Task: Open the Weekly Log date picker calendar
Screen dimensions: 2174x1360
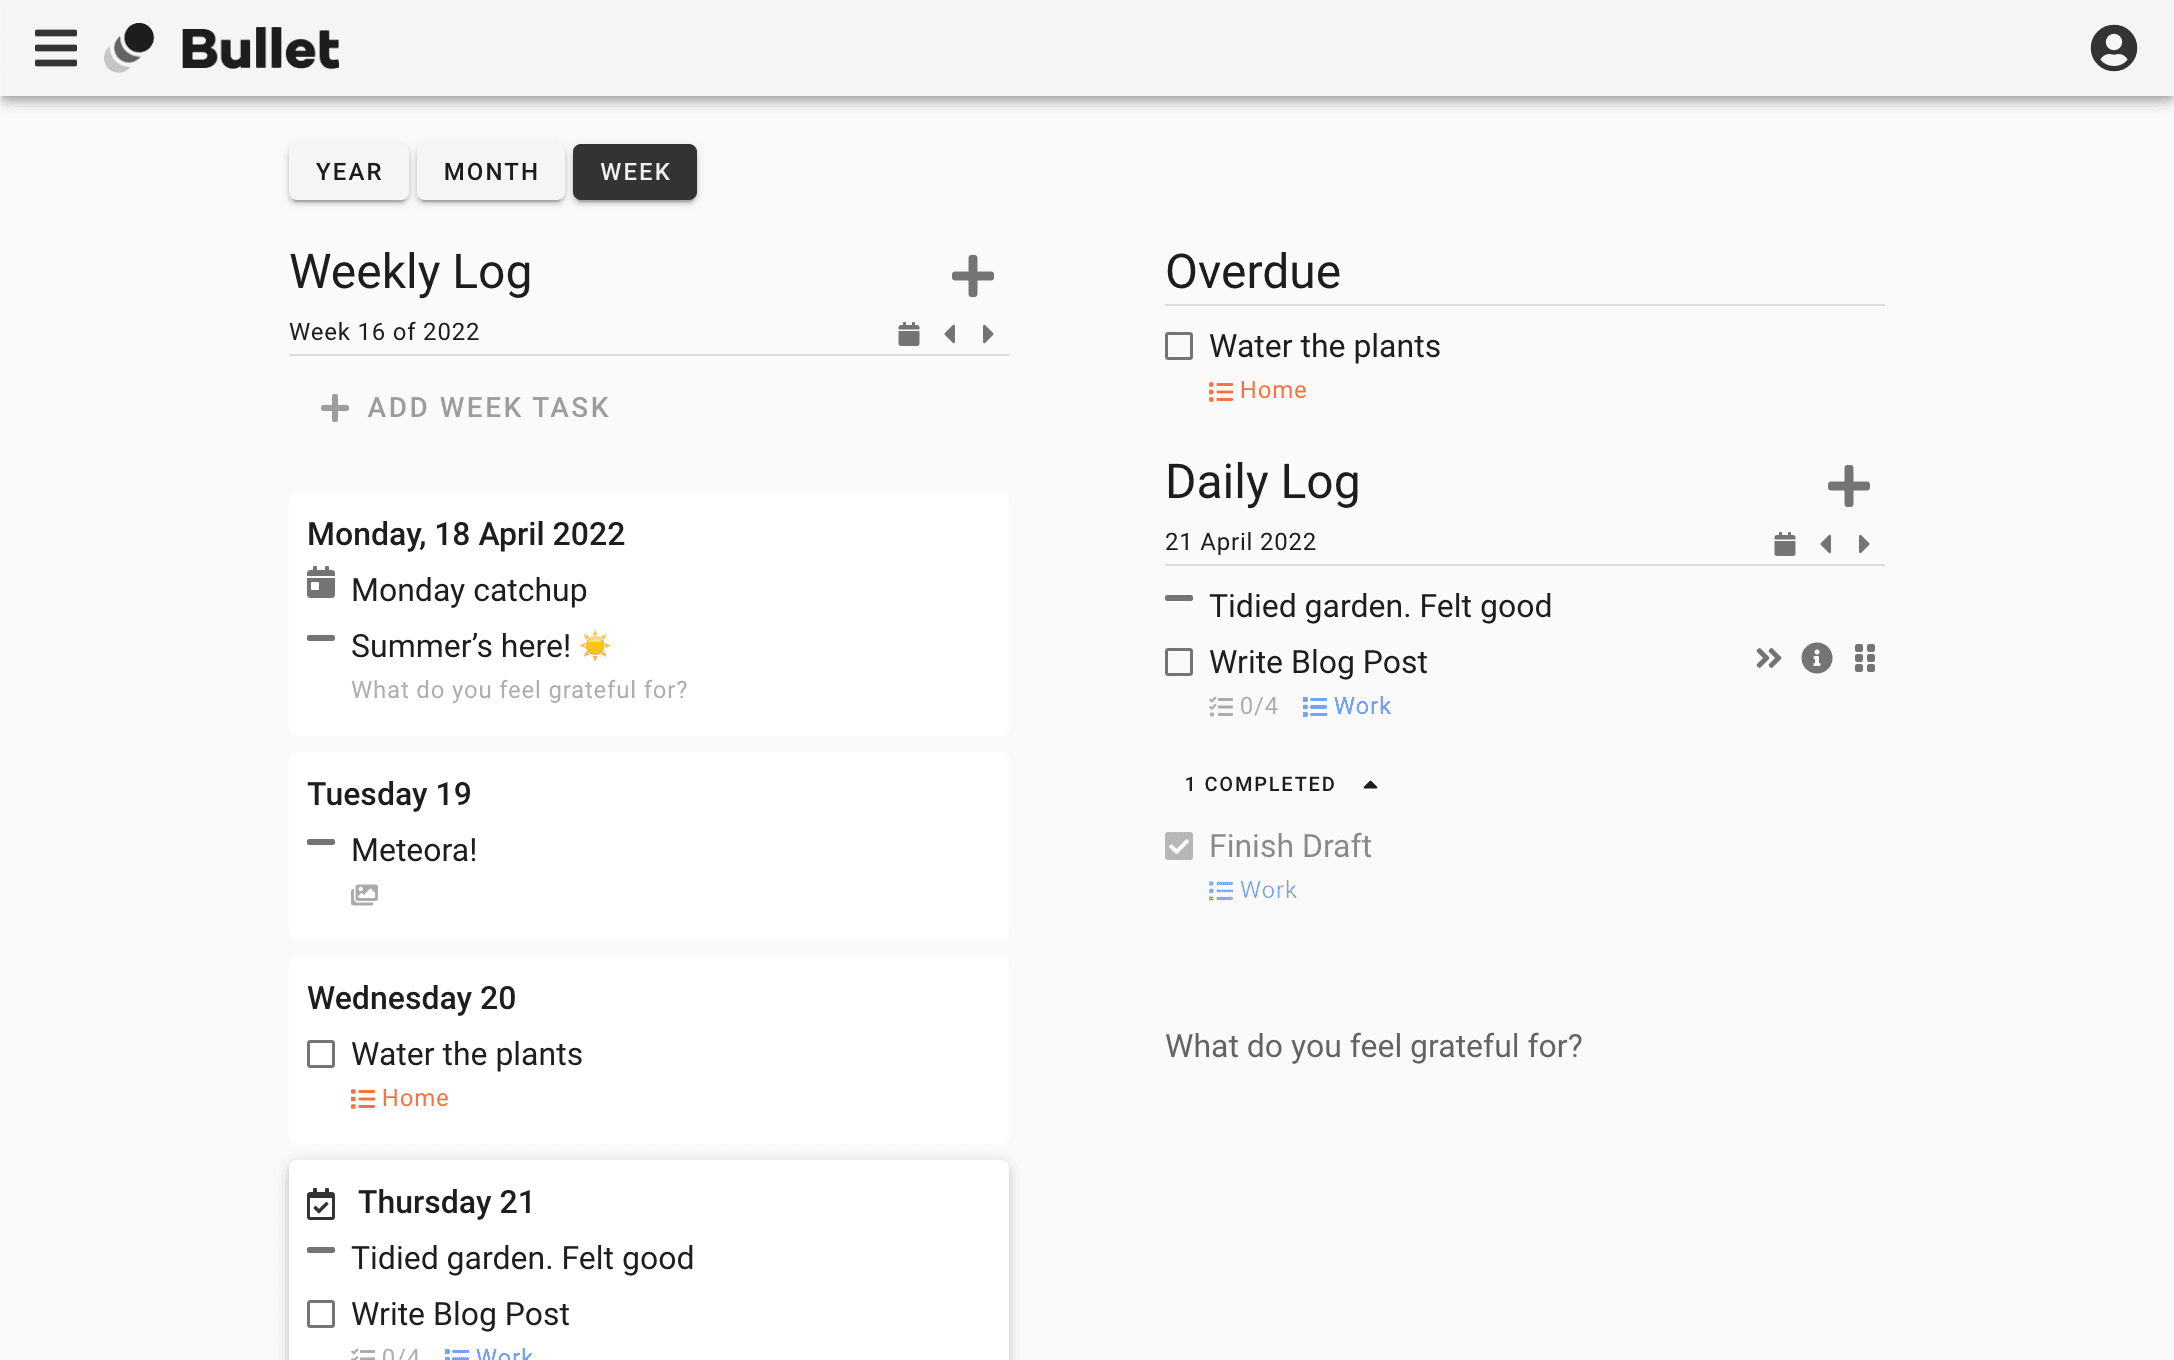Action: (907, 333)
